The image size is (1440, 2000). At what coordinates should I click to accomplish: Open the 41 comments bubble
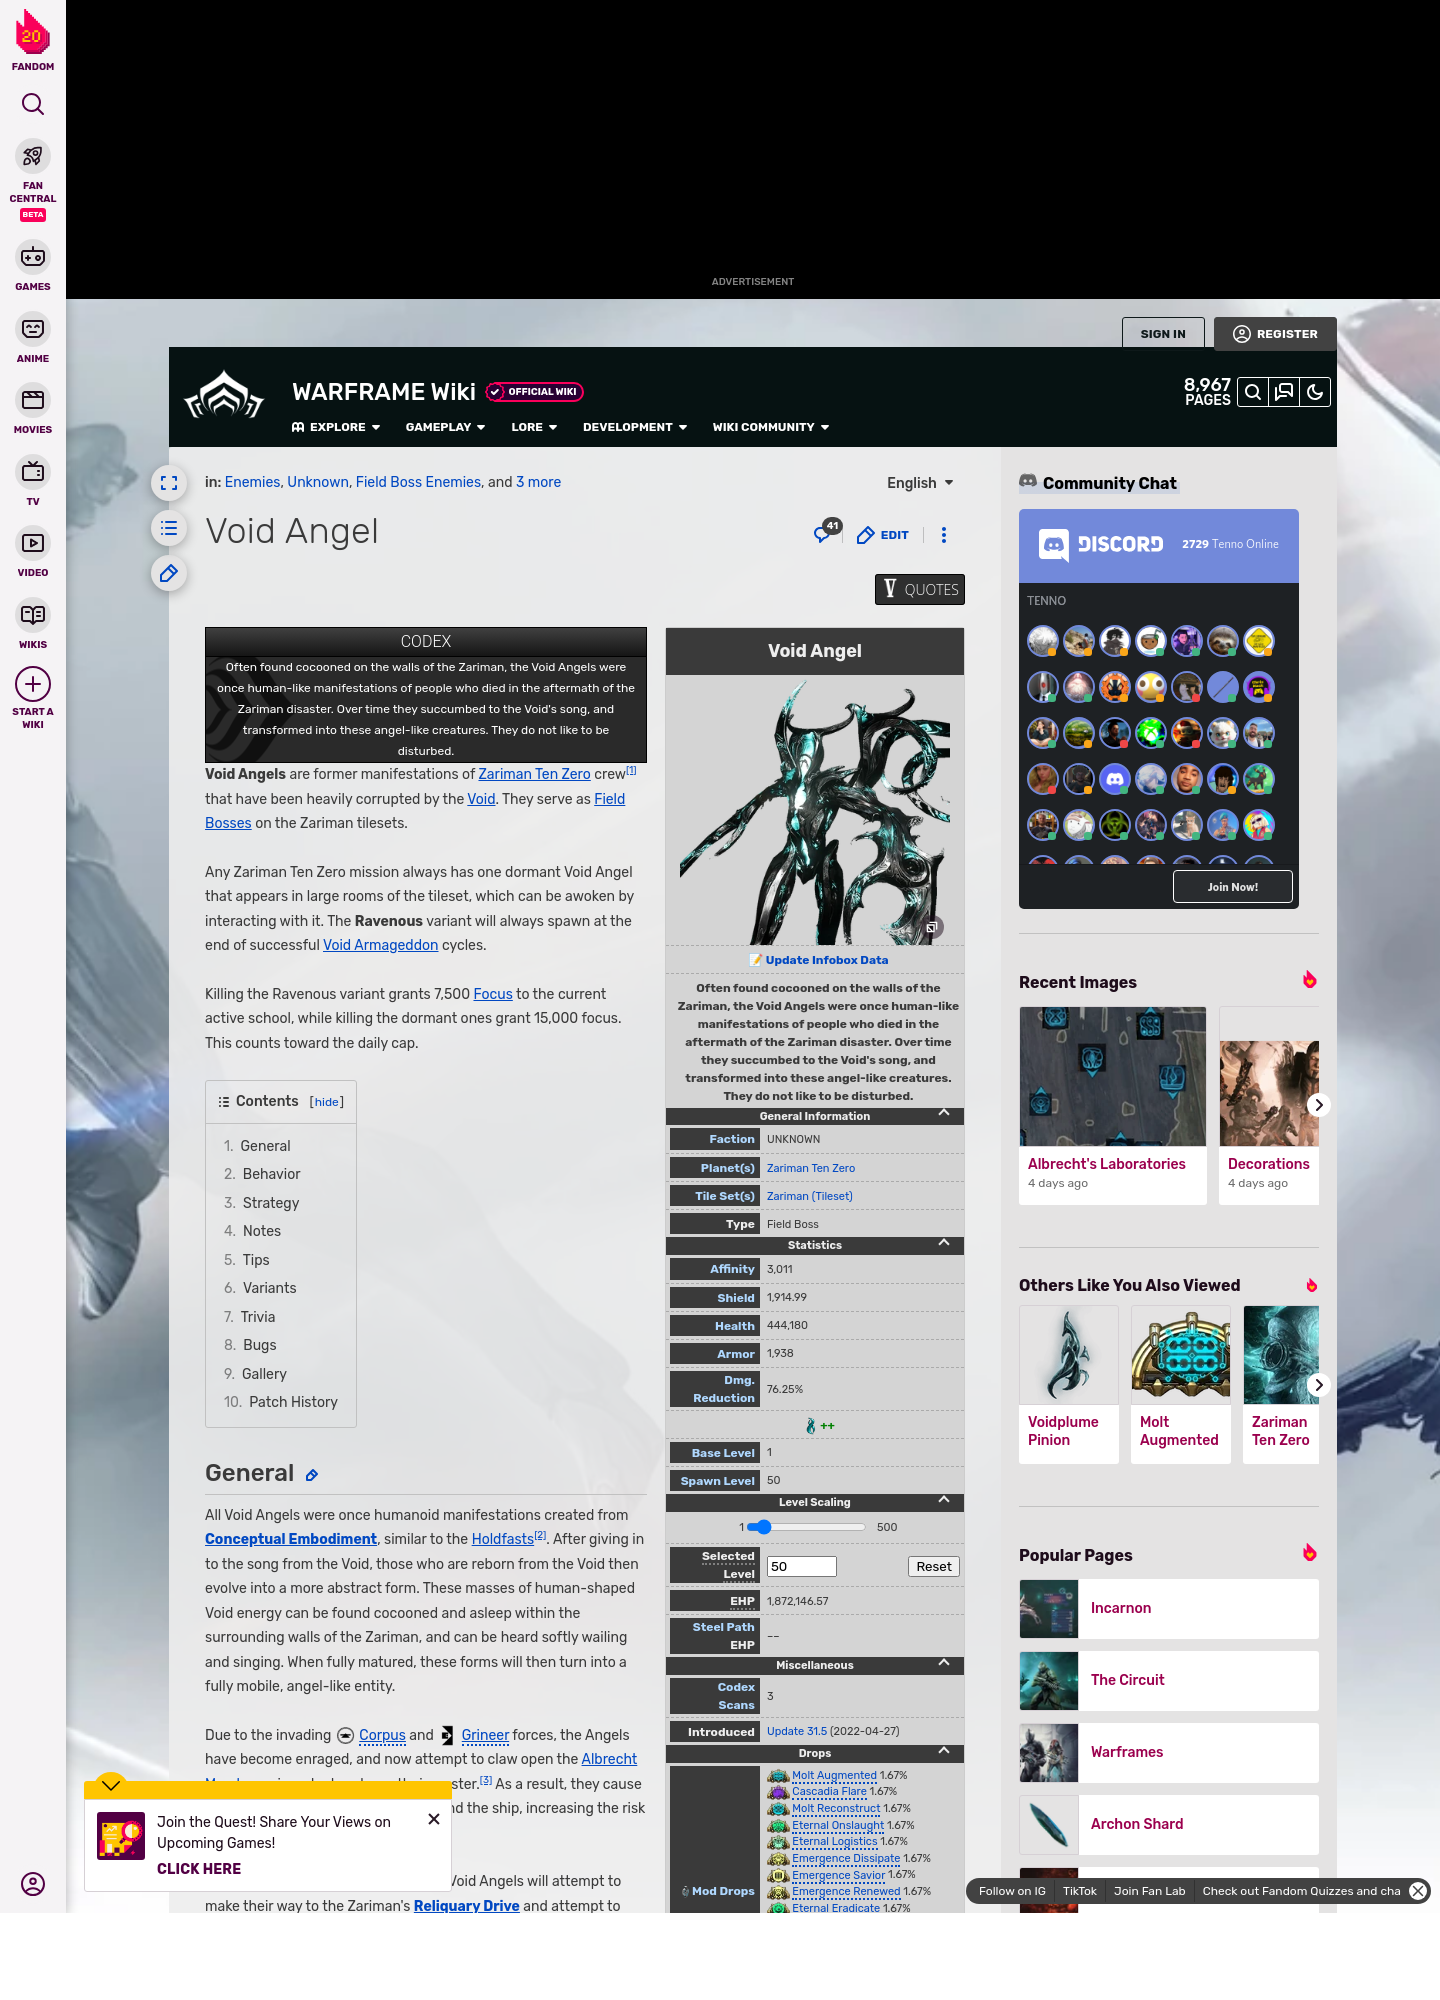pos(826,531)
